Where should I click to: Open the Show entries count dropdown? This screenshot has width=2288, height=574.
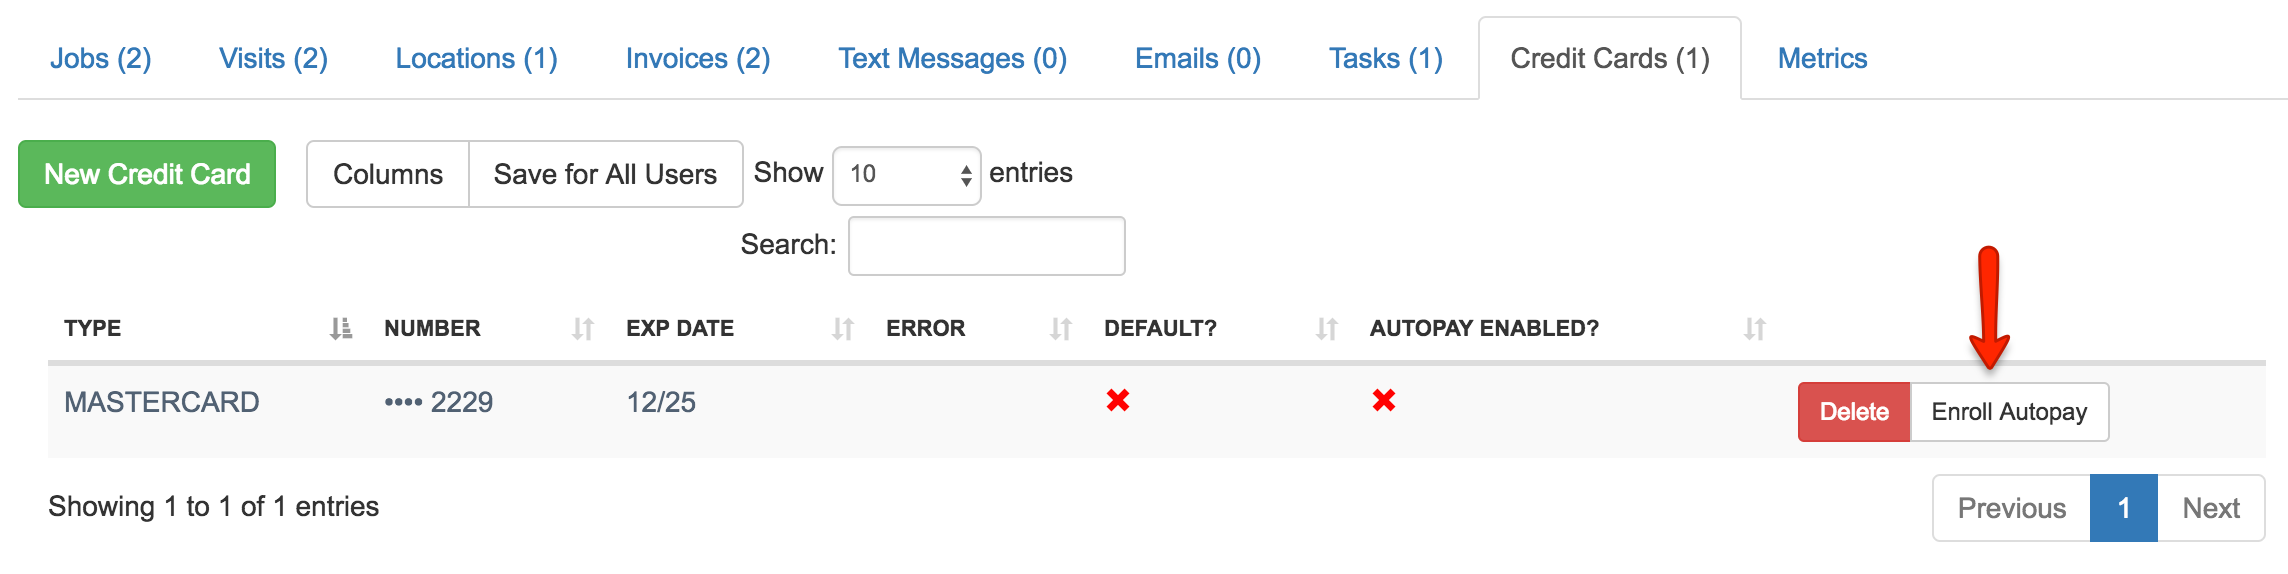pos(907,175)
